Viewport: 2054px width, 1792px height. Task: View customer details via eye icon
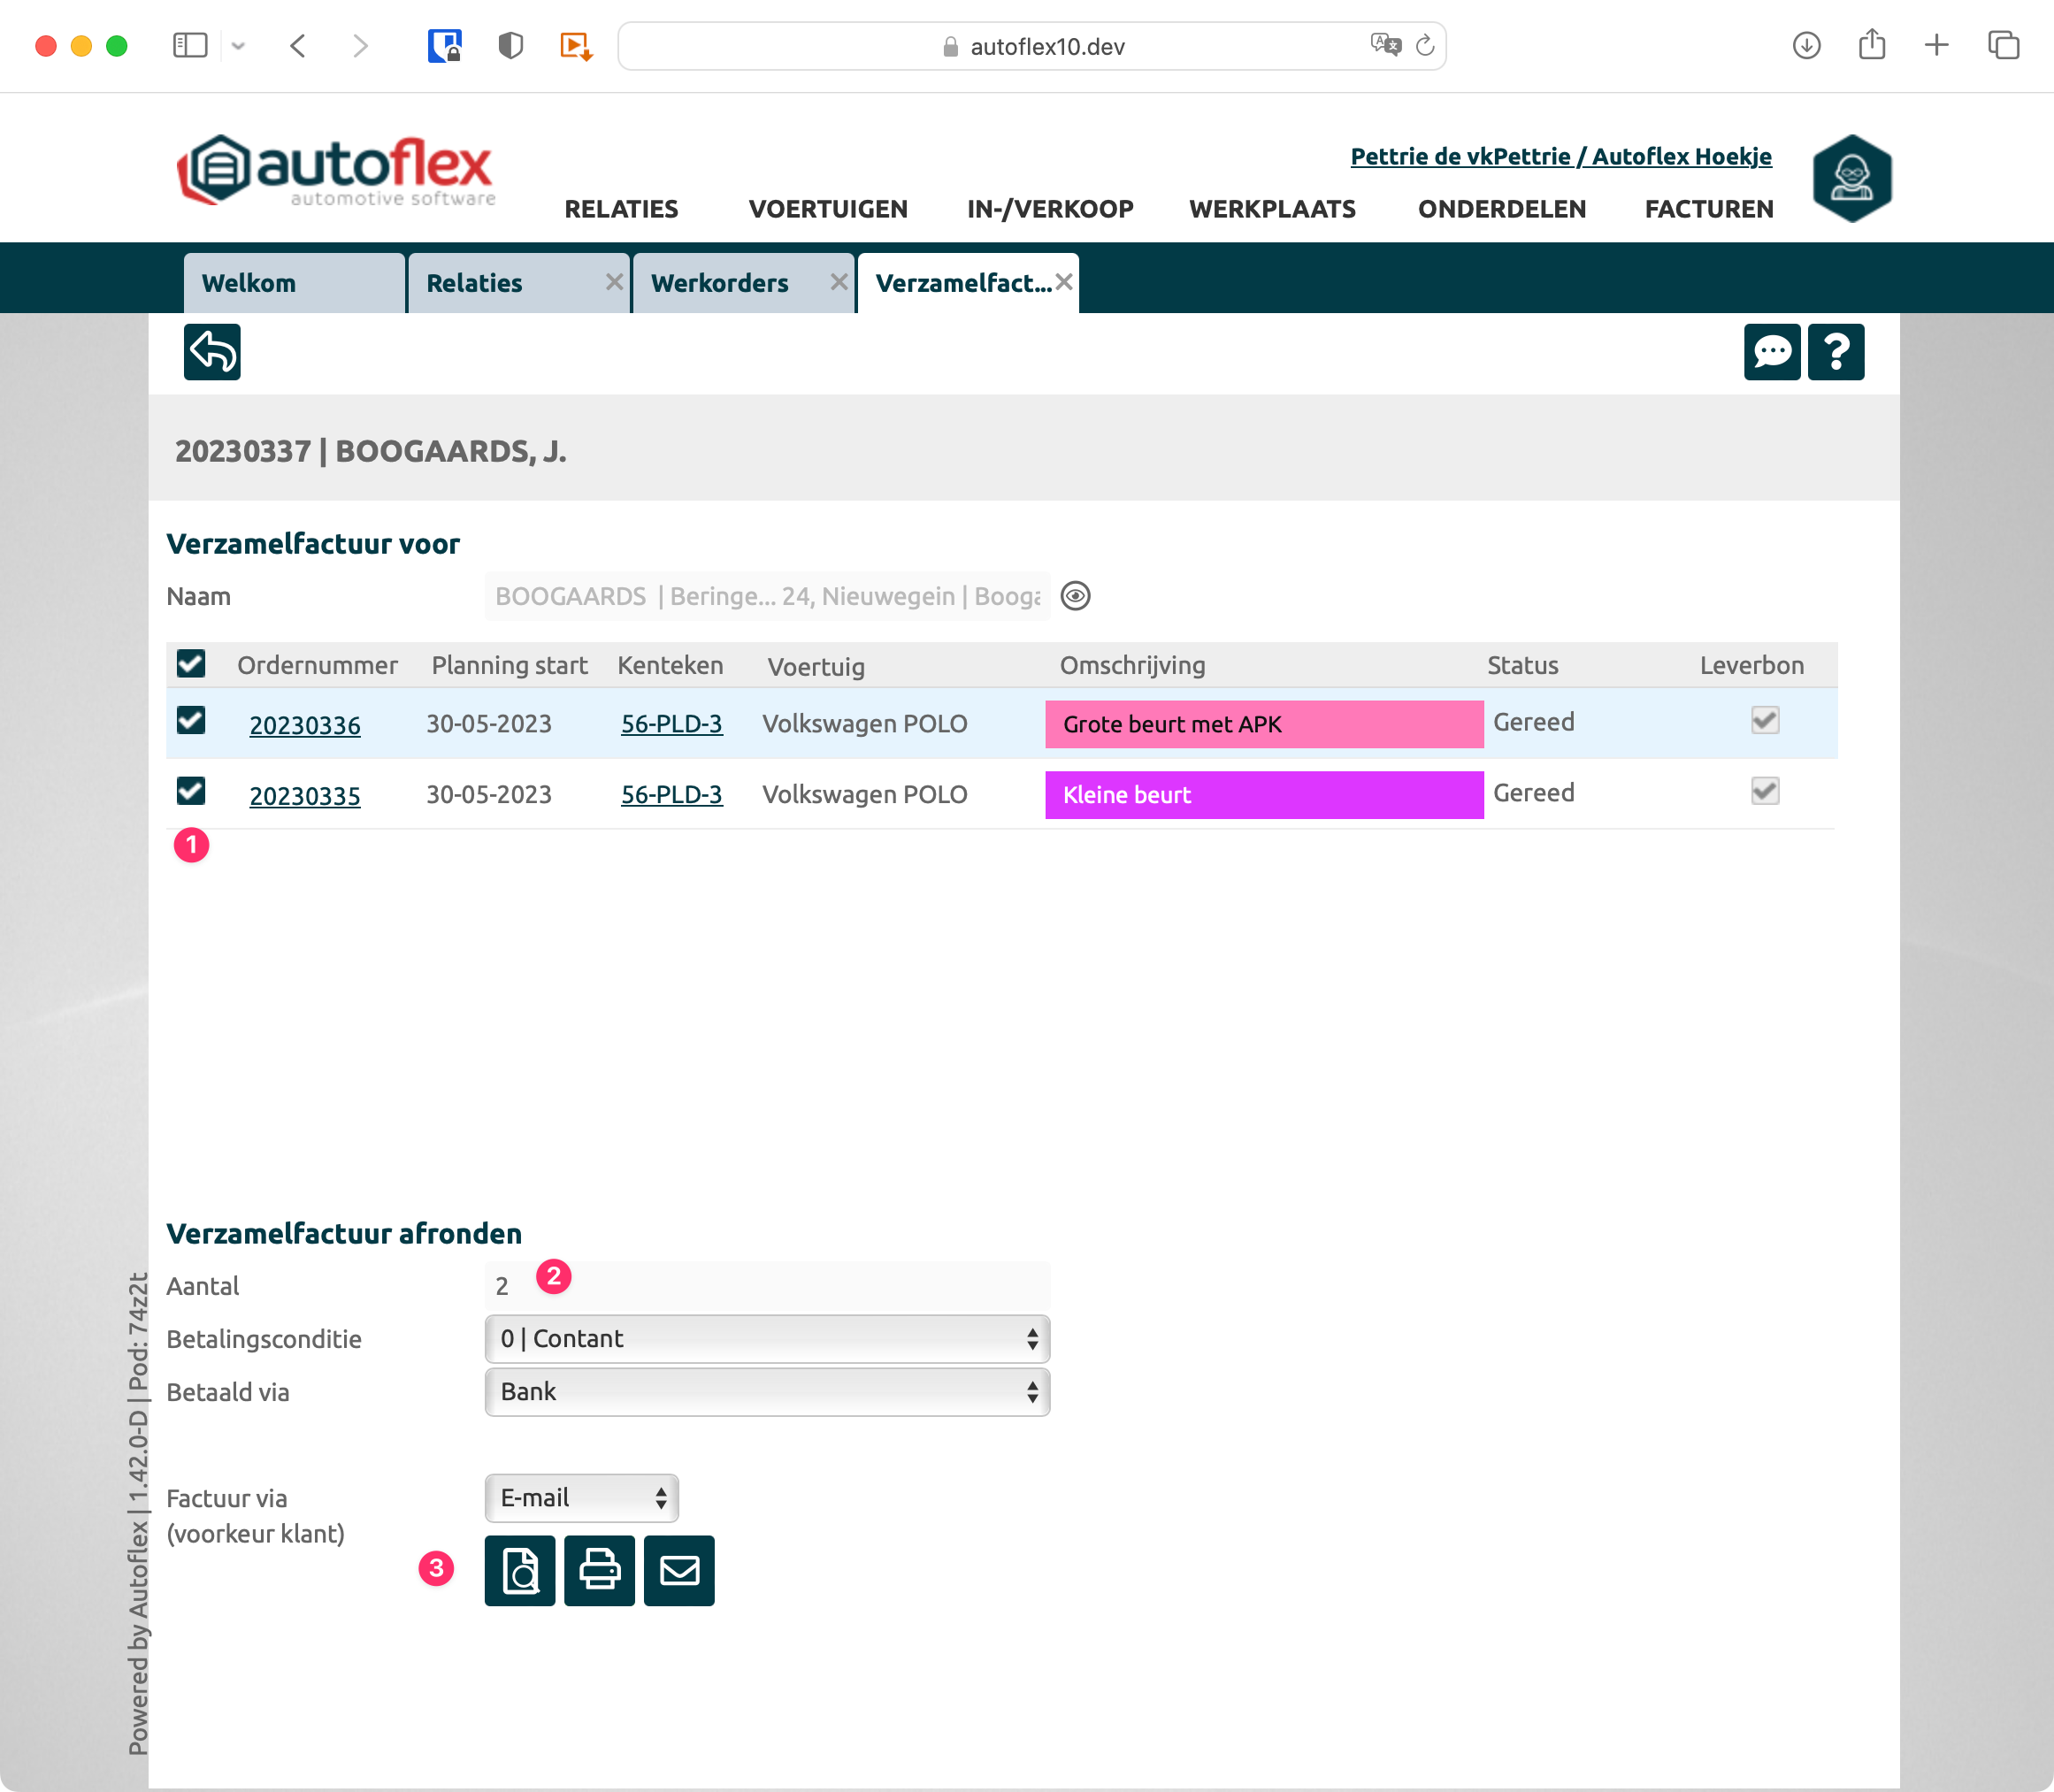click(x=1075, y=596)
